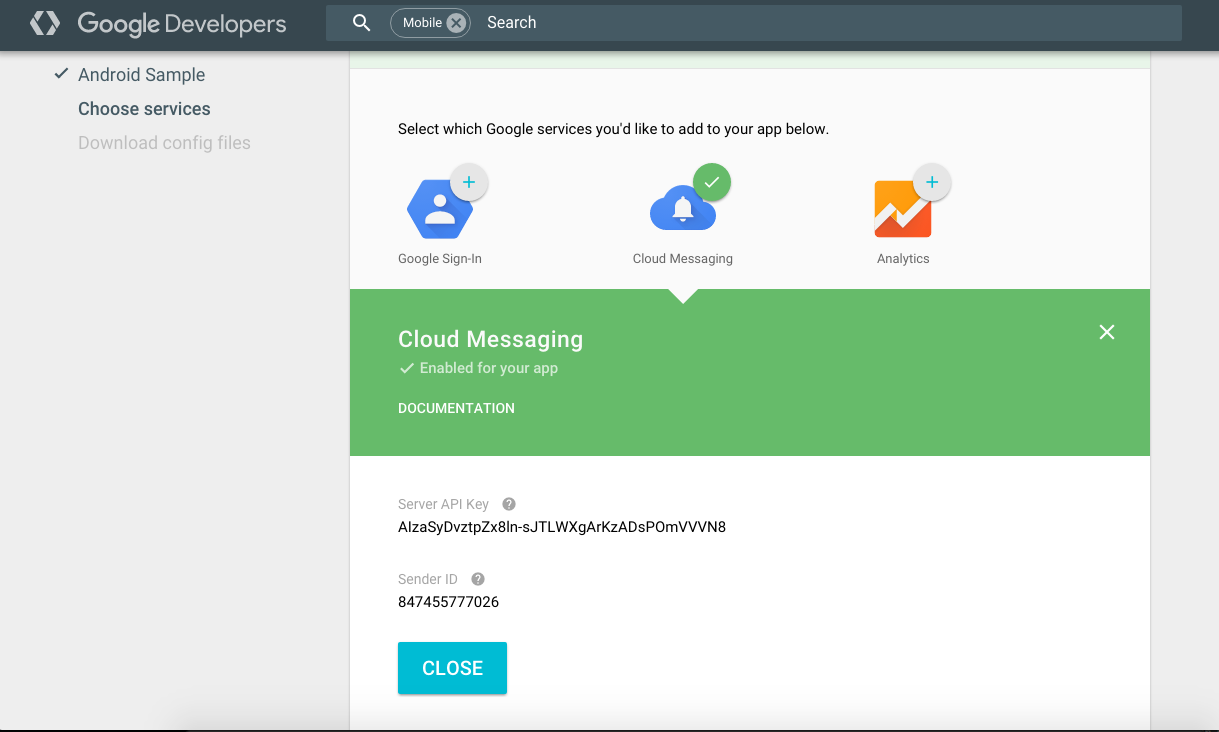Click the Cloud Messaging label under icon

click(x=683, y=259)
